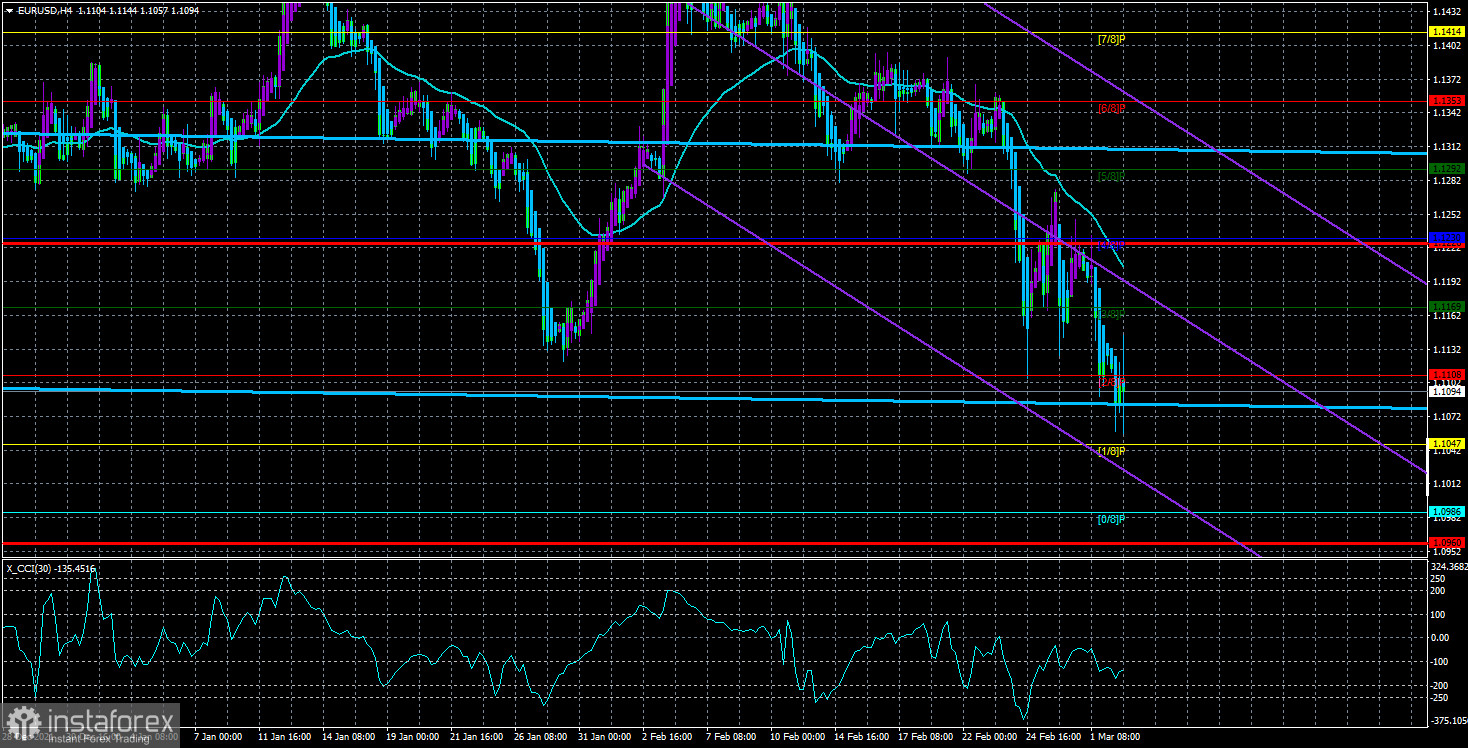The width and height of the screenshot is (1468, 748).
Task: Click the 2 Feb 16:00 time label
Action: pos(669,736)
